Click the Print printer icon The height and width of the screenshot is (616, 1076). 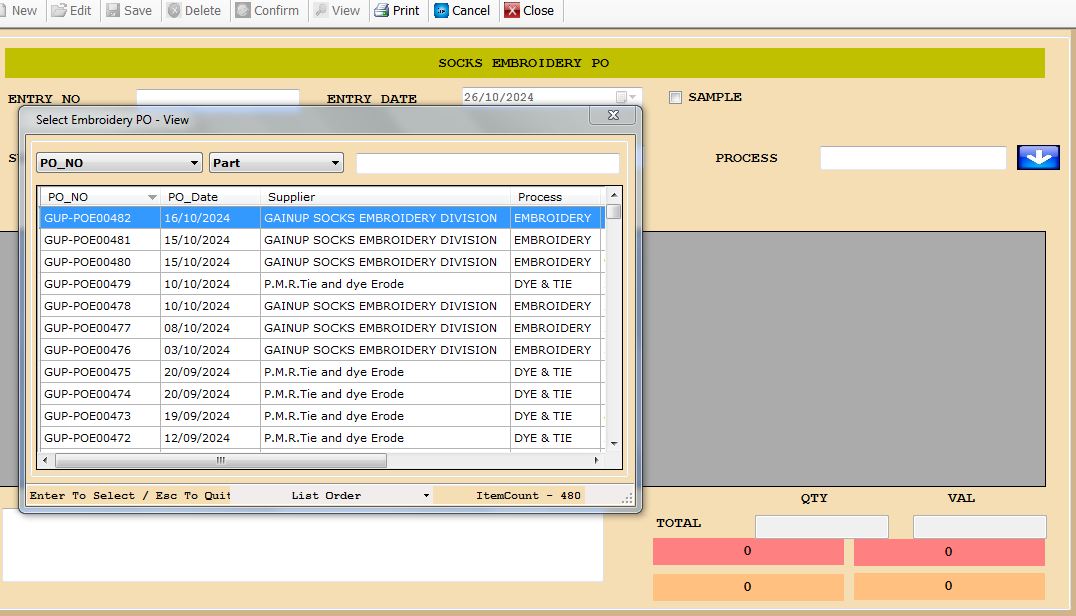(x=381, y=10)
